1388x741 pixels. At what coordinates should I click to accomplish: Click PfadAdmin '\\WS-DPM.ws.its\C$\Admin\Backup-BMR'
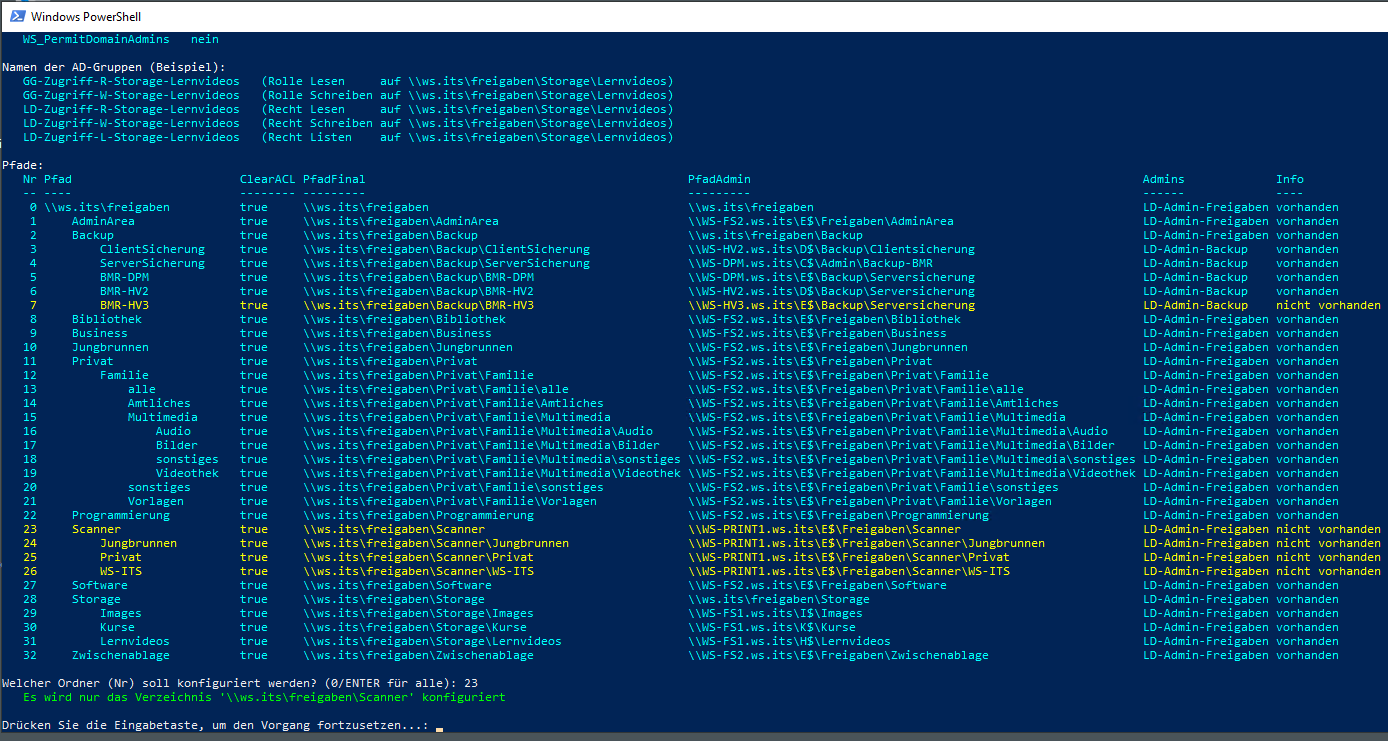(810, 263)
